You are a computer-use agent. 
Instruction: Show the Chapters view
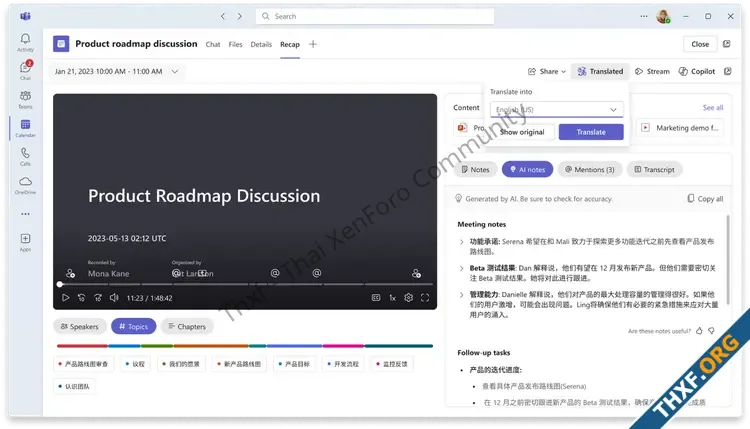[x=187, y=326]
